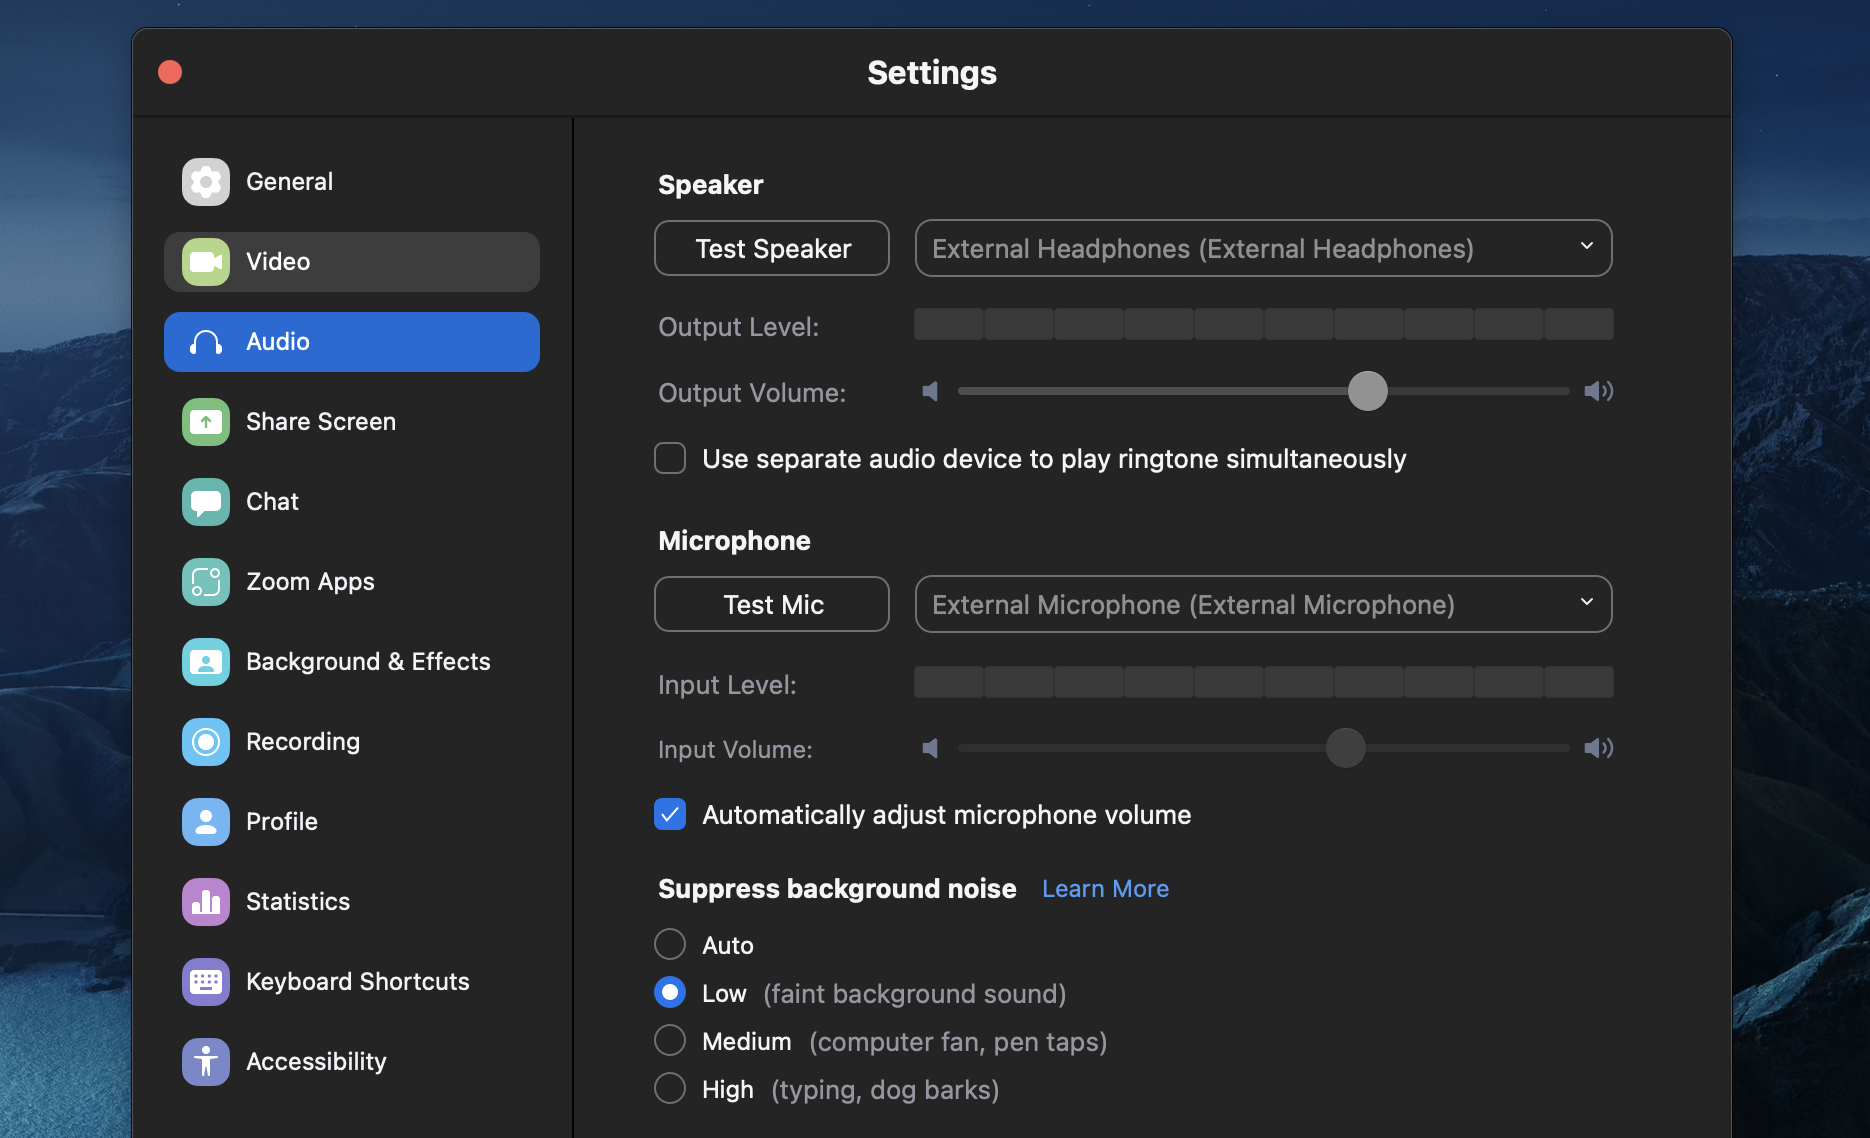Click the Statistics bar chart icon
Viewport: 1870px width, 1138px height.
click(x=206, y=902)
